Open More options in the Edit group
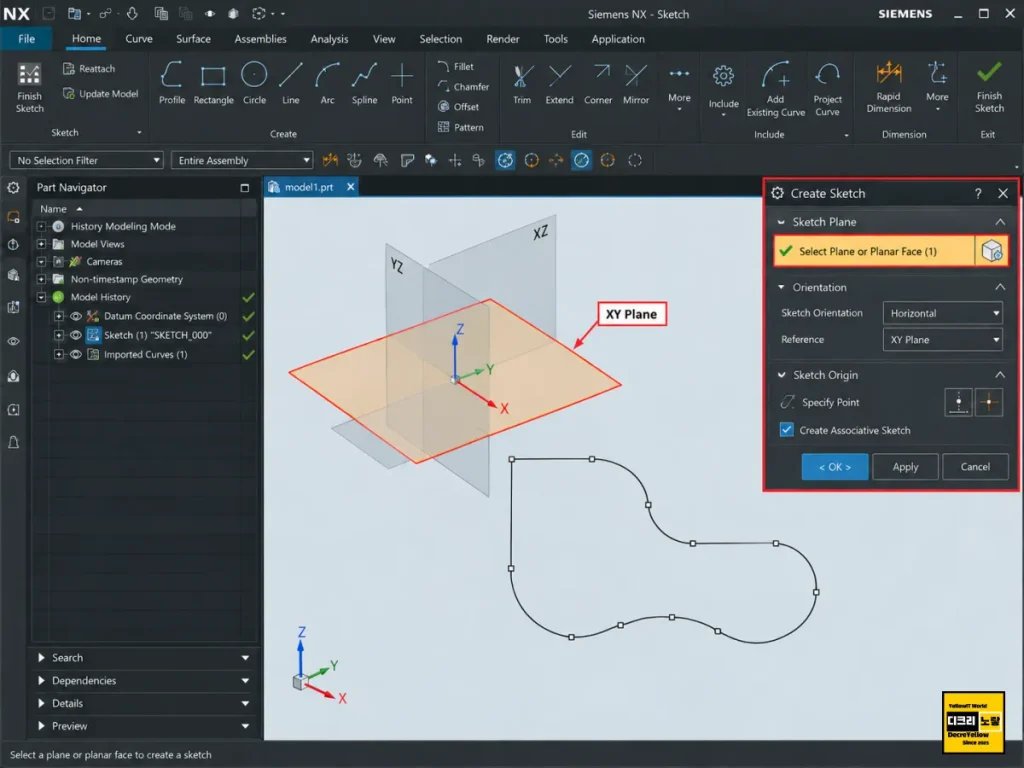This screenshot has height=768, width=1024. (679, 88)
